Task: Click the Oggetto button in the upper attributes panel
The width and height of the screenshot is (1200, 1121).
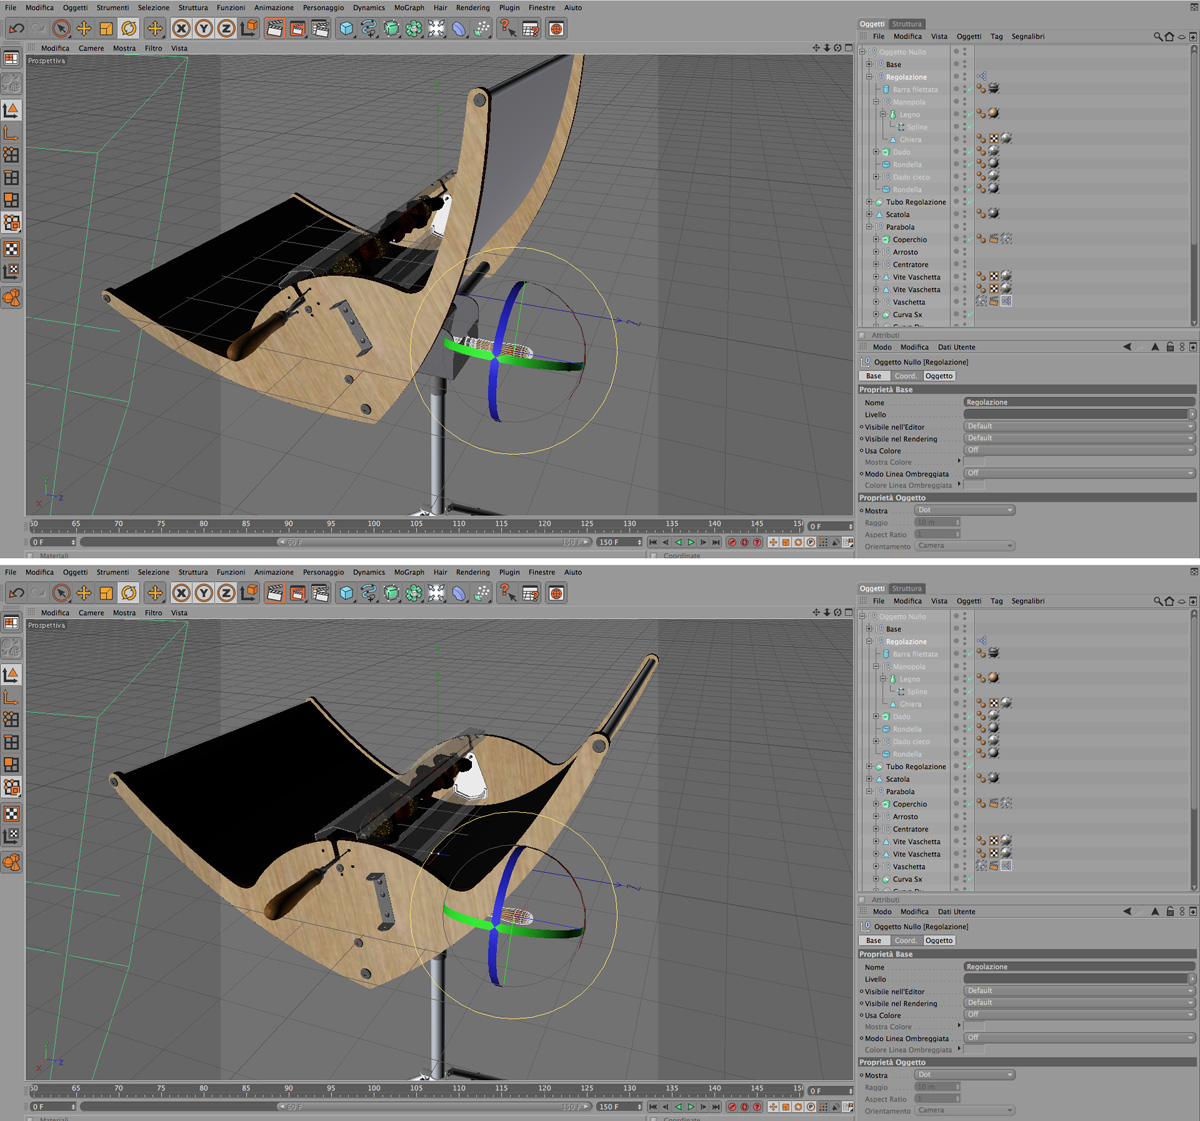Action: click(x=939, y=376)
